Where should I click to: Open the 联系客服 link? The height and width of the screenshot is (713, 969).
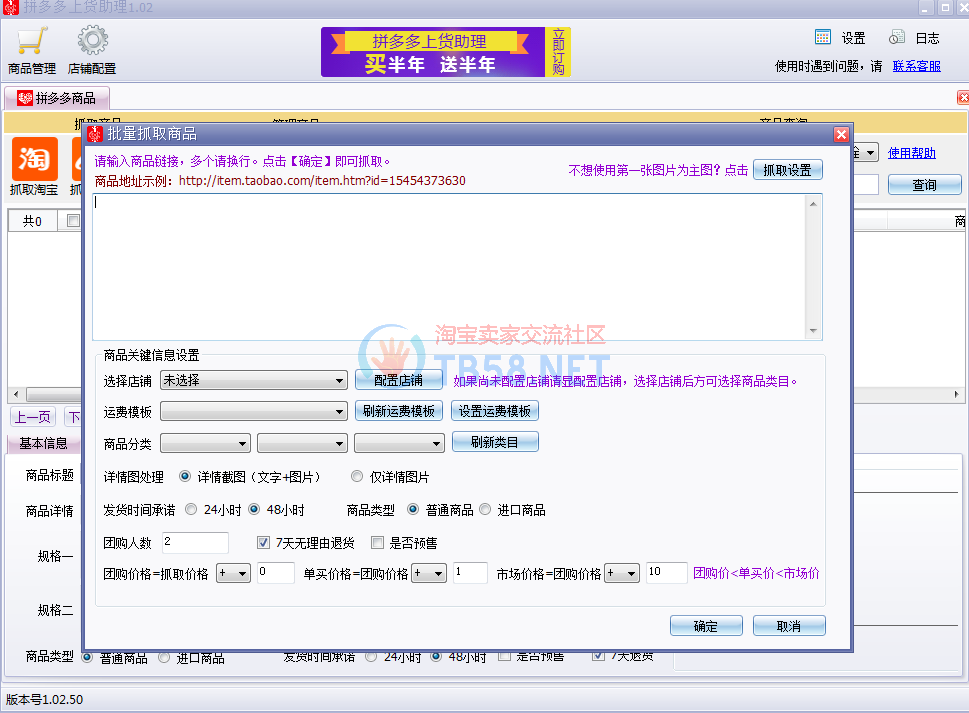(916, 66)
